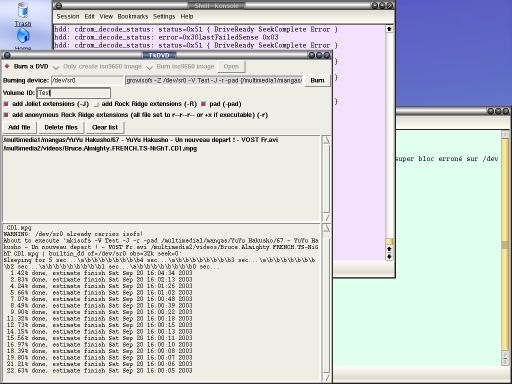Click the file list vertical scrollbar track

click(x=326, y=179)
